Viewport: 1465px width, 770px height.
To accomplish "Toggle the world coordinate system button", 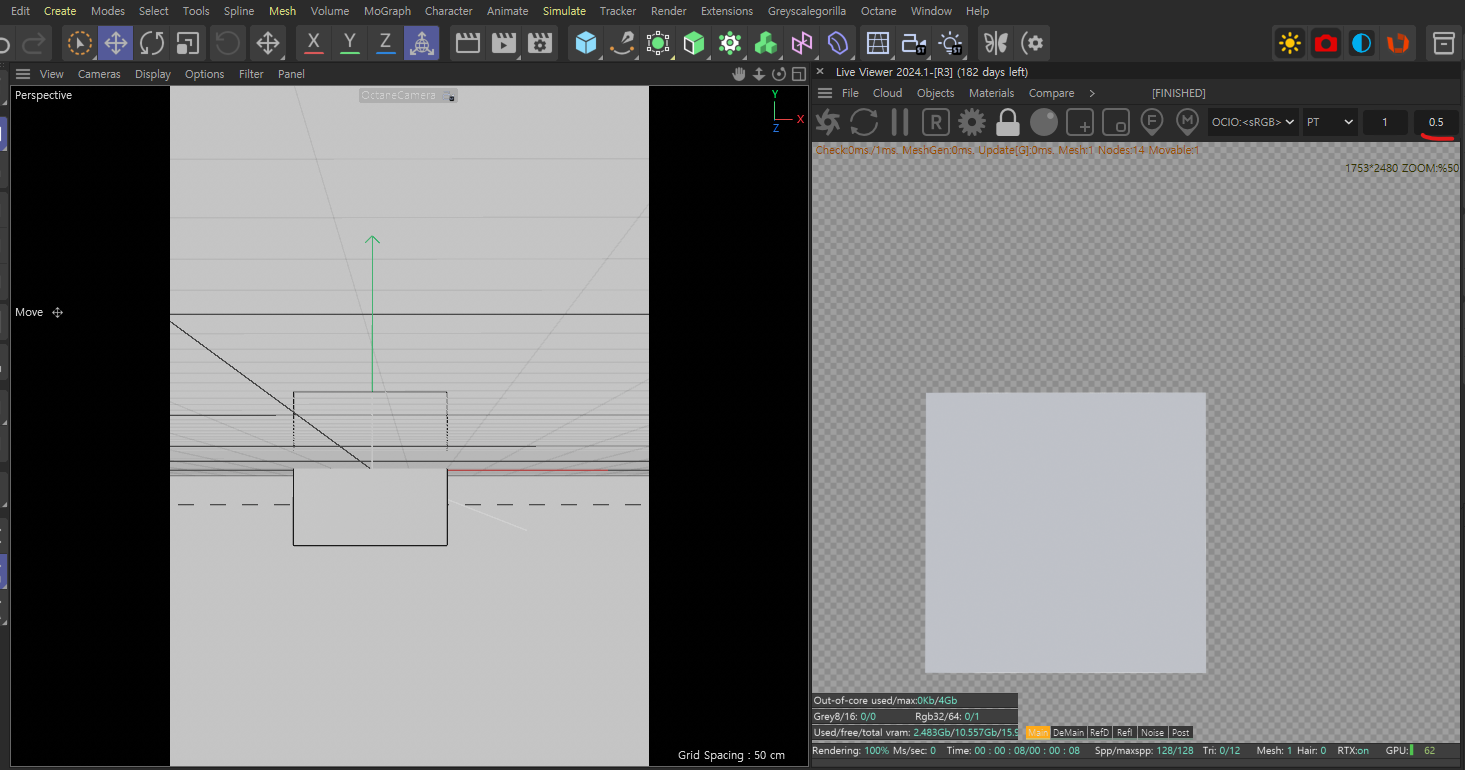I will [x=421, y=43].
